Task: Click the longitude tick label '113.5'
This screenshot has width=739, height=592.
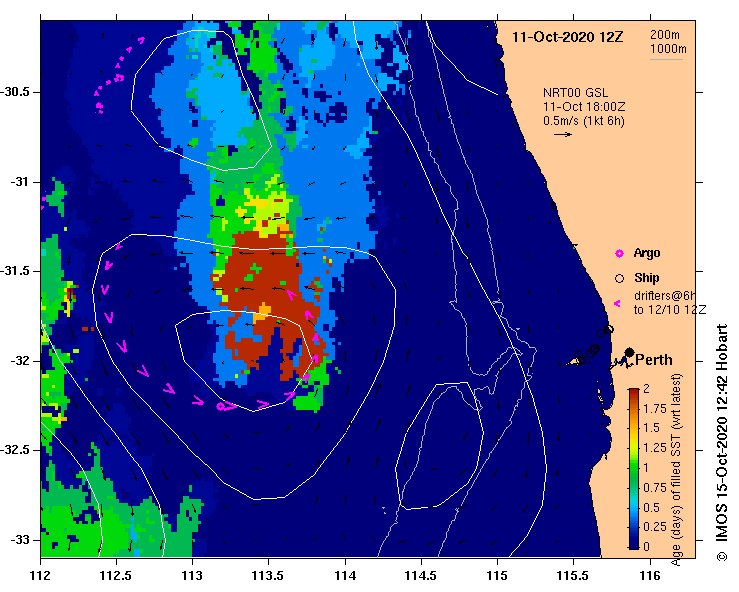Action: (x=269, y=576)
